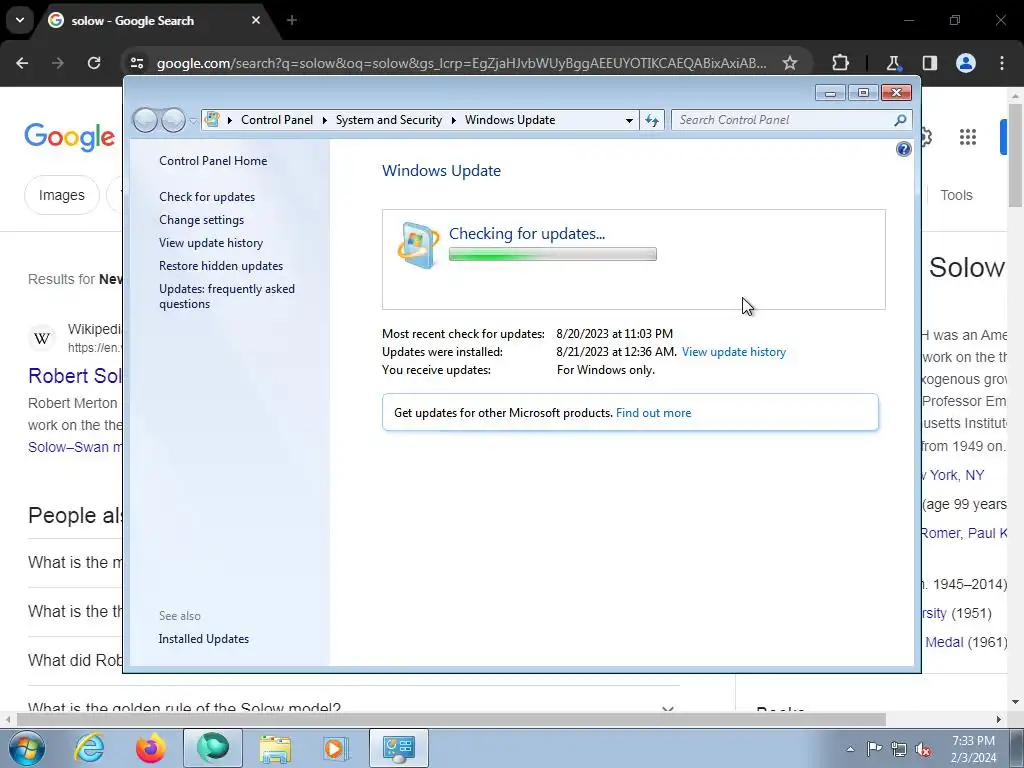Open the Control Panel help icon

(x=903, y=150)
